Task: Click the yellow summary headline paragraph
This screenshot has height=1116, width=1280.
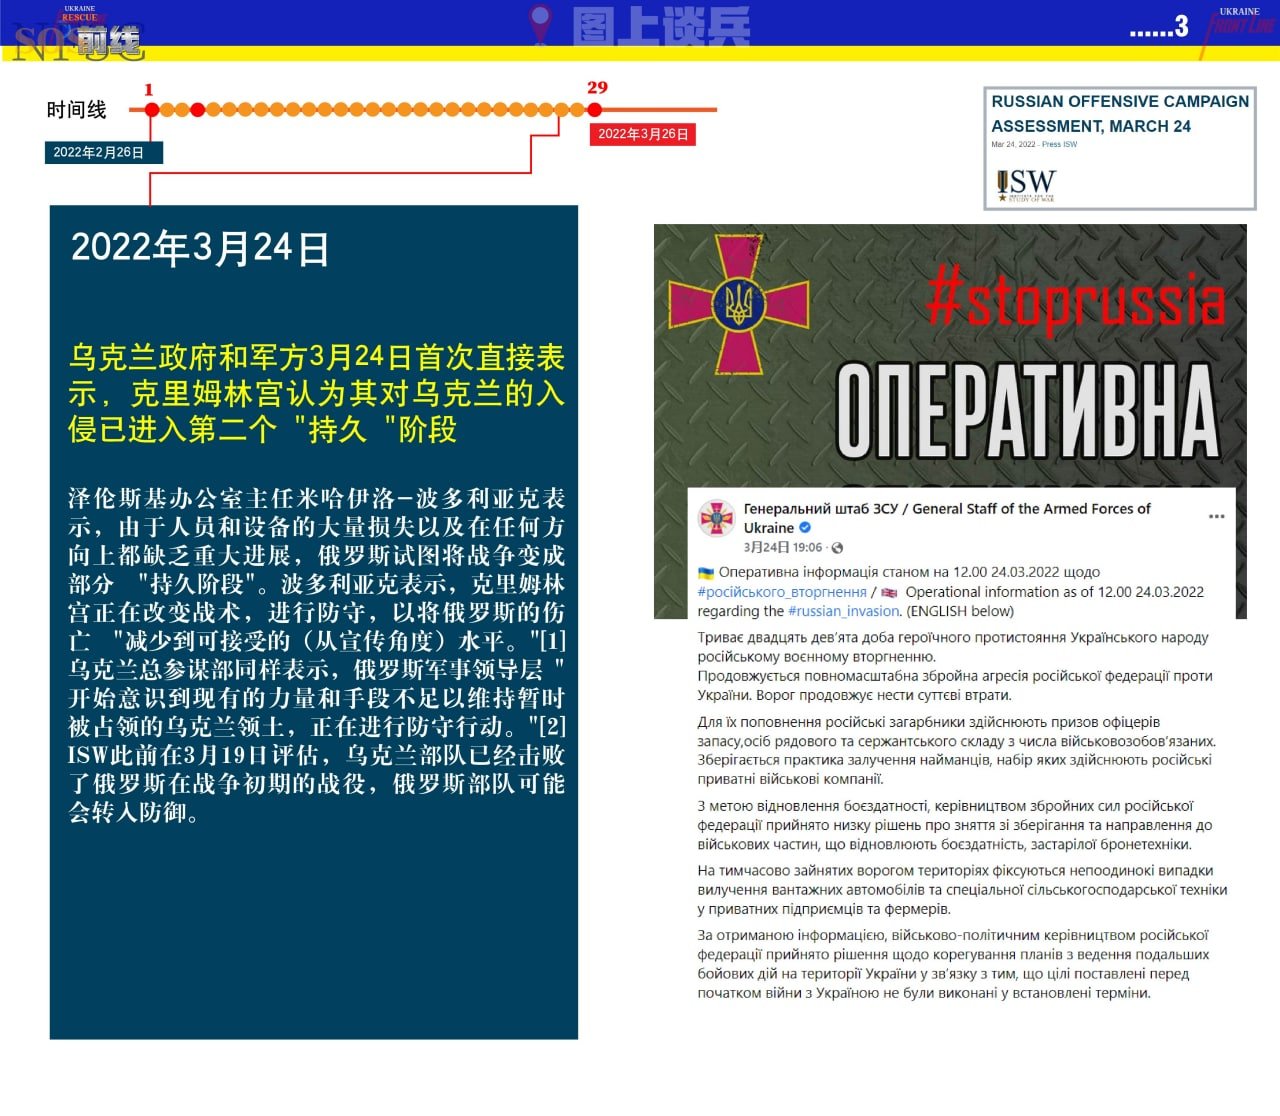Action: tap(316, 393)
